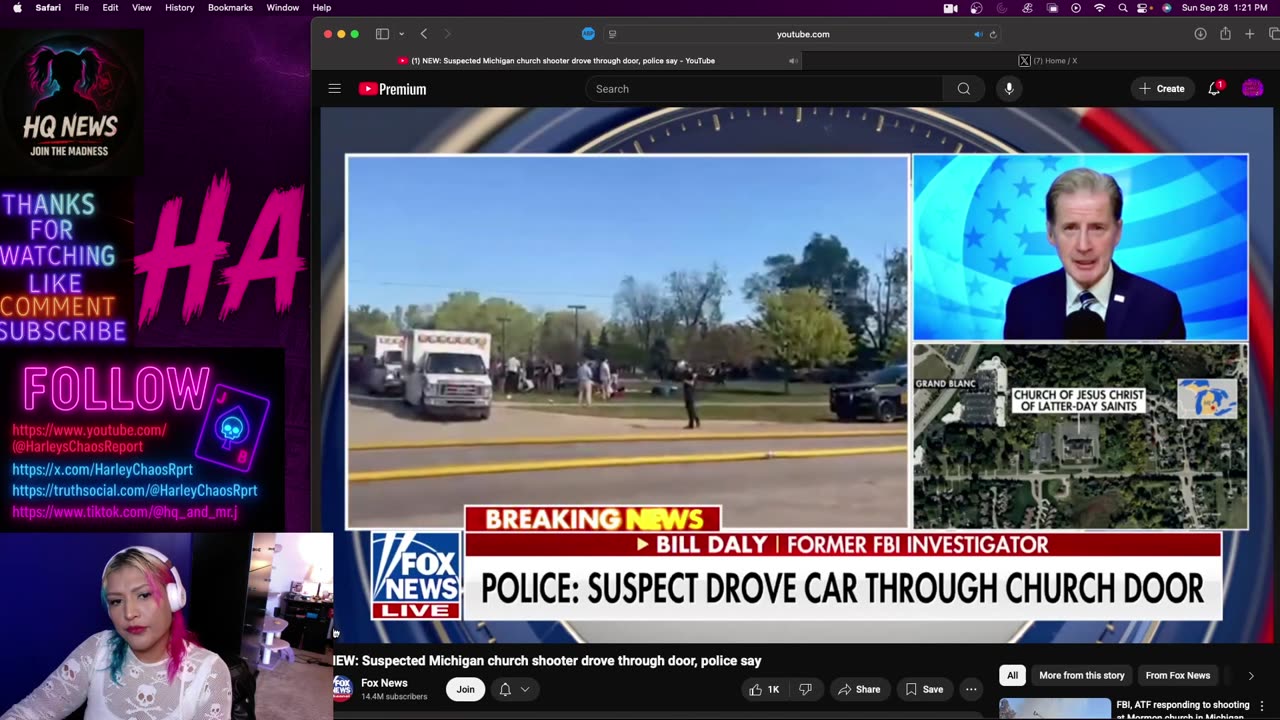This screenshot has width=1280, height=720.
Task: Open the FBI, ATF responding video title
Action: [x=1183, y=710]
